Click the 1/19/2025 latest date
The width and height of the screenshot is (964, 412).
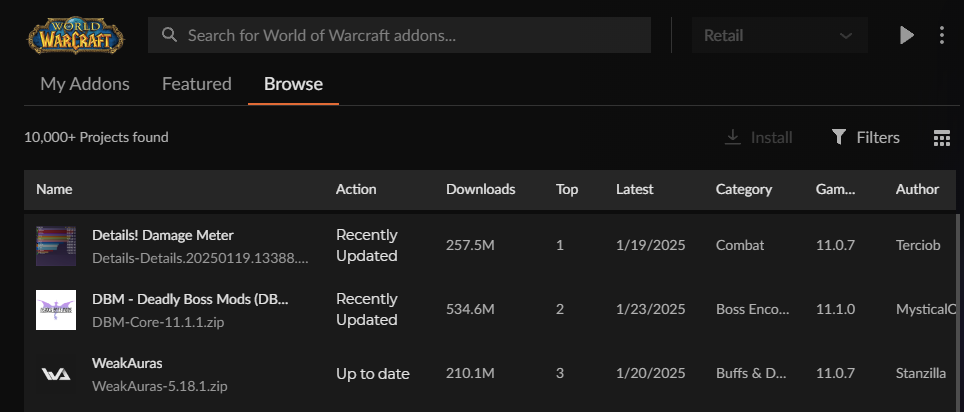[650, 245]
